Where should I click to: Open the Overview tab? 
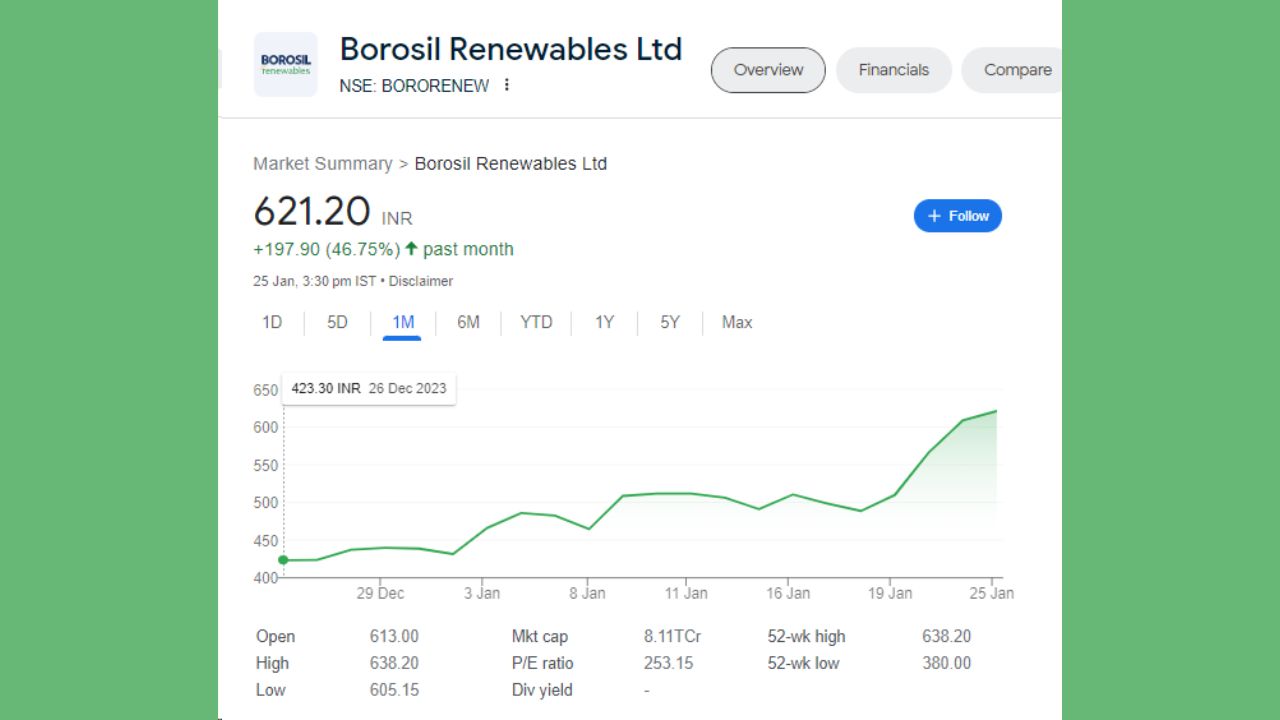tap(768, 70)
